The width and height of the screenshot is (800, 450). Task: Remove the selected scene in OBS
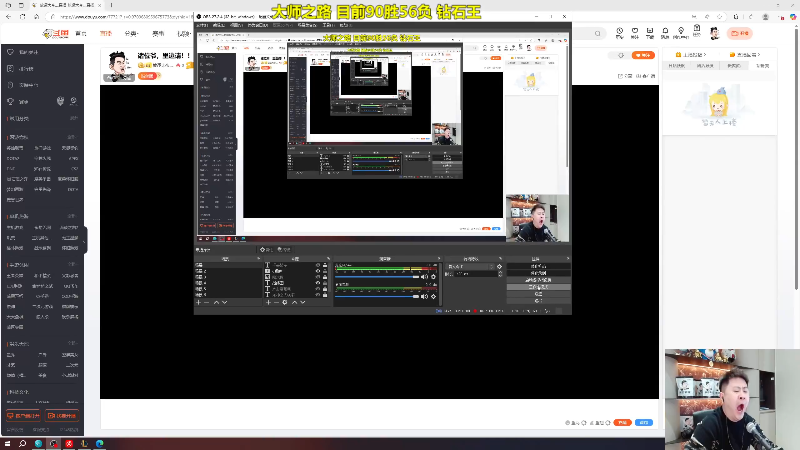[x=207, y=303]
